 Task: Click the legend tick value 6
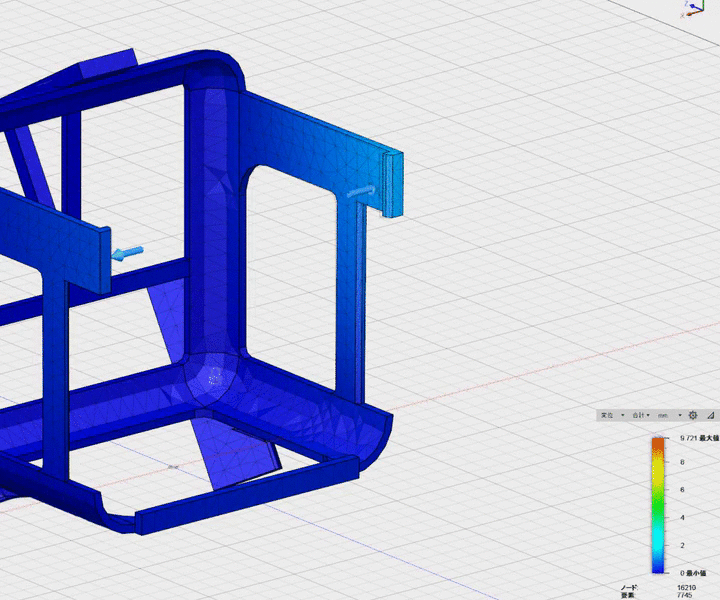click(x=682, y=490)
